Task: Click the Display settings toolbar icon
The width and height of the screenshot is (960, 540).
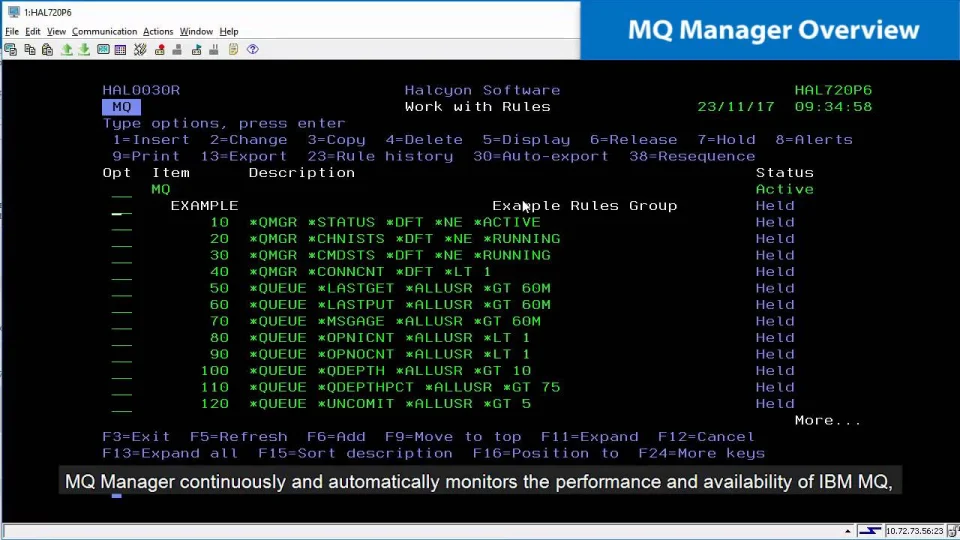Action: [x=103, y=50]
